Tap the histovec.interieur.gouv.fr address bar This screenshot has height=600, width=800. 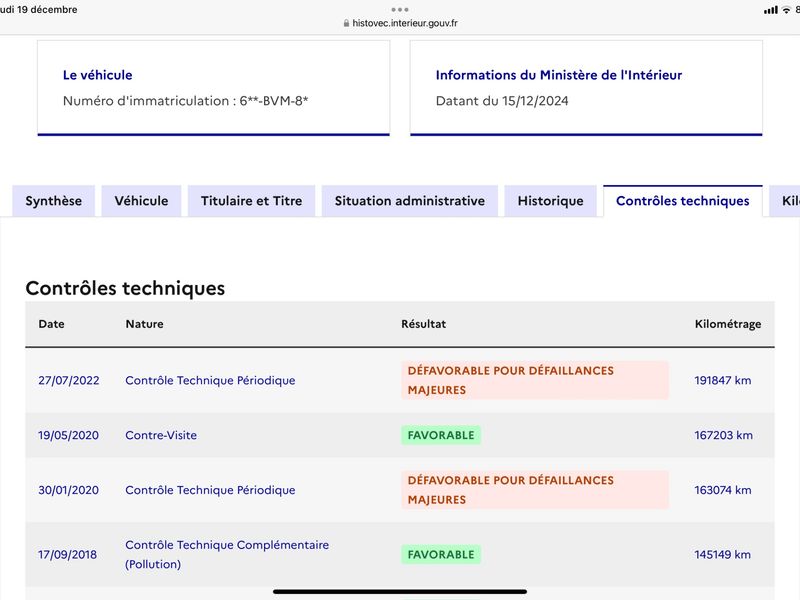401,23
